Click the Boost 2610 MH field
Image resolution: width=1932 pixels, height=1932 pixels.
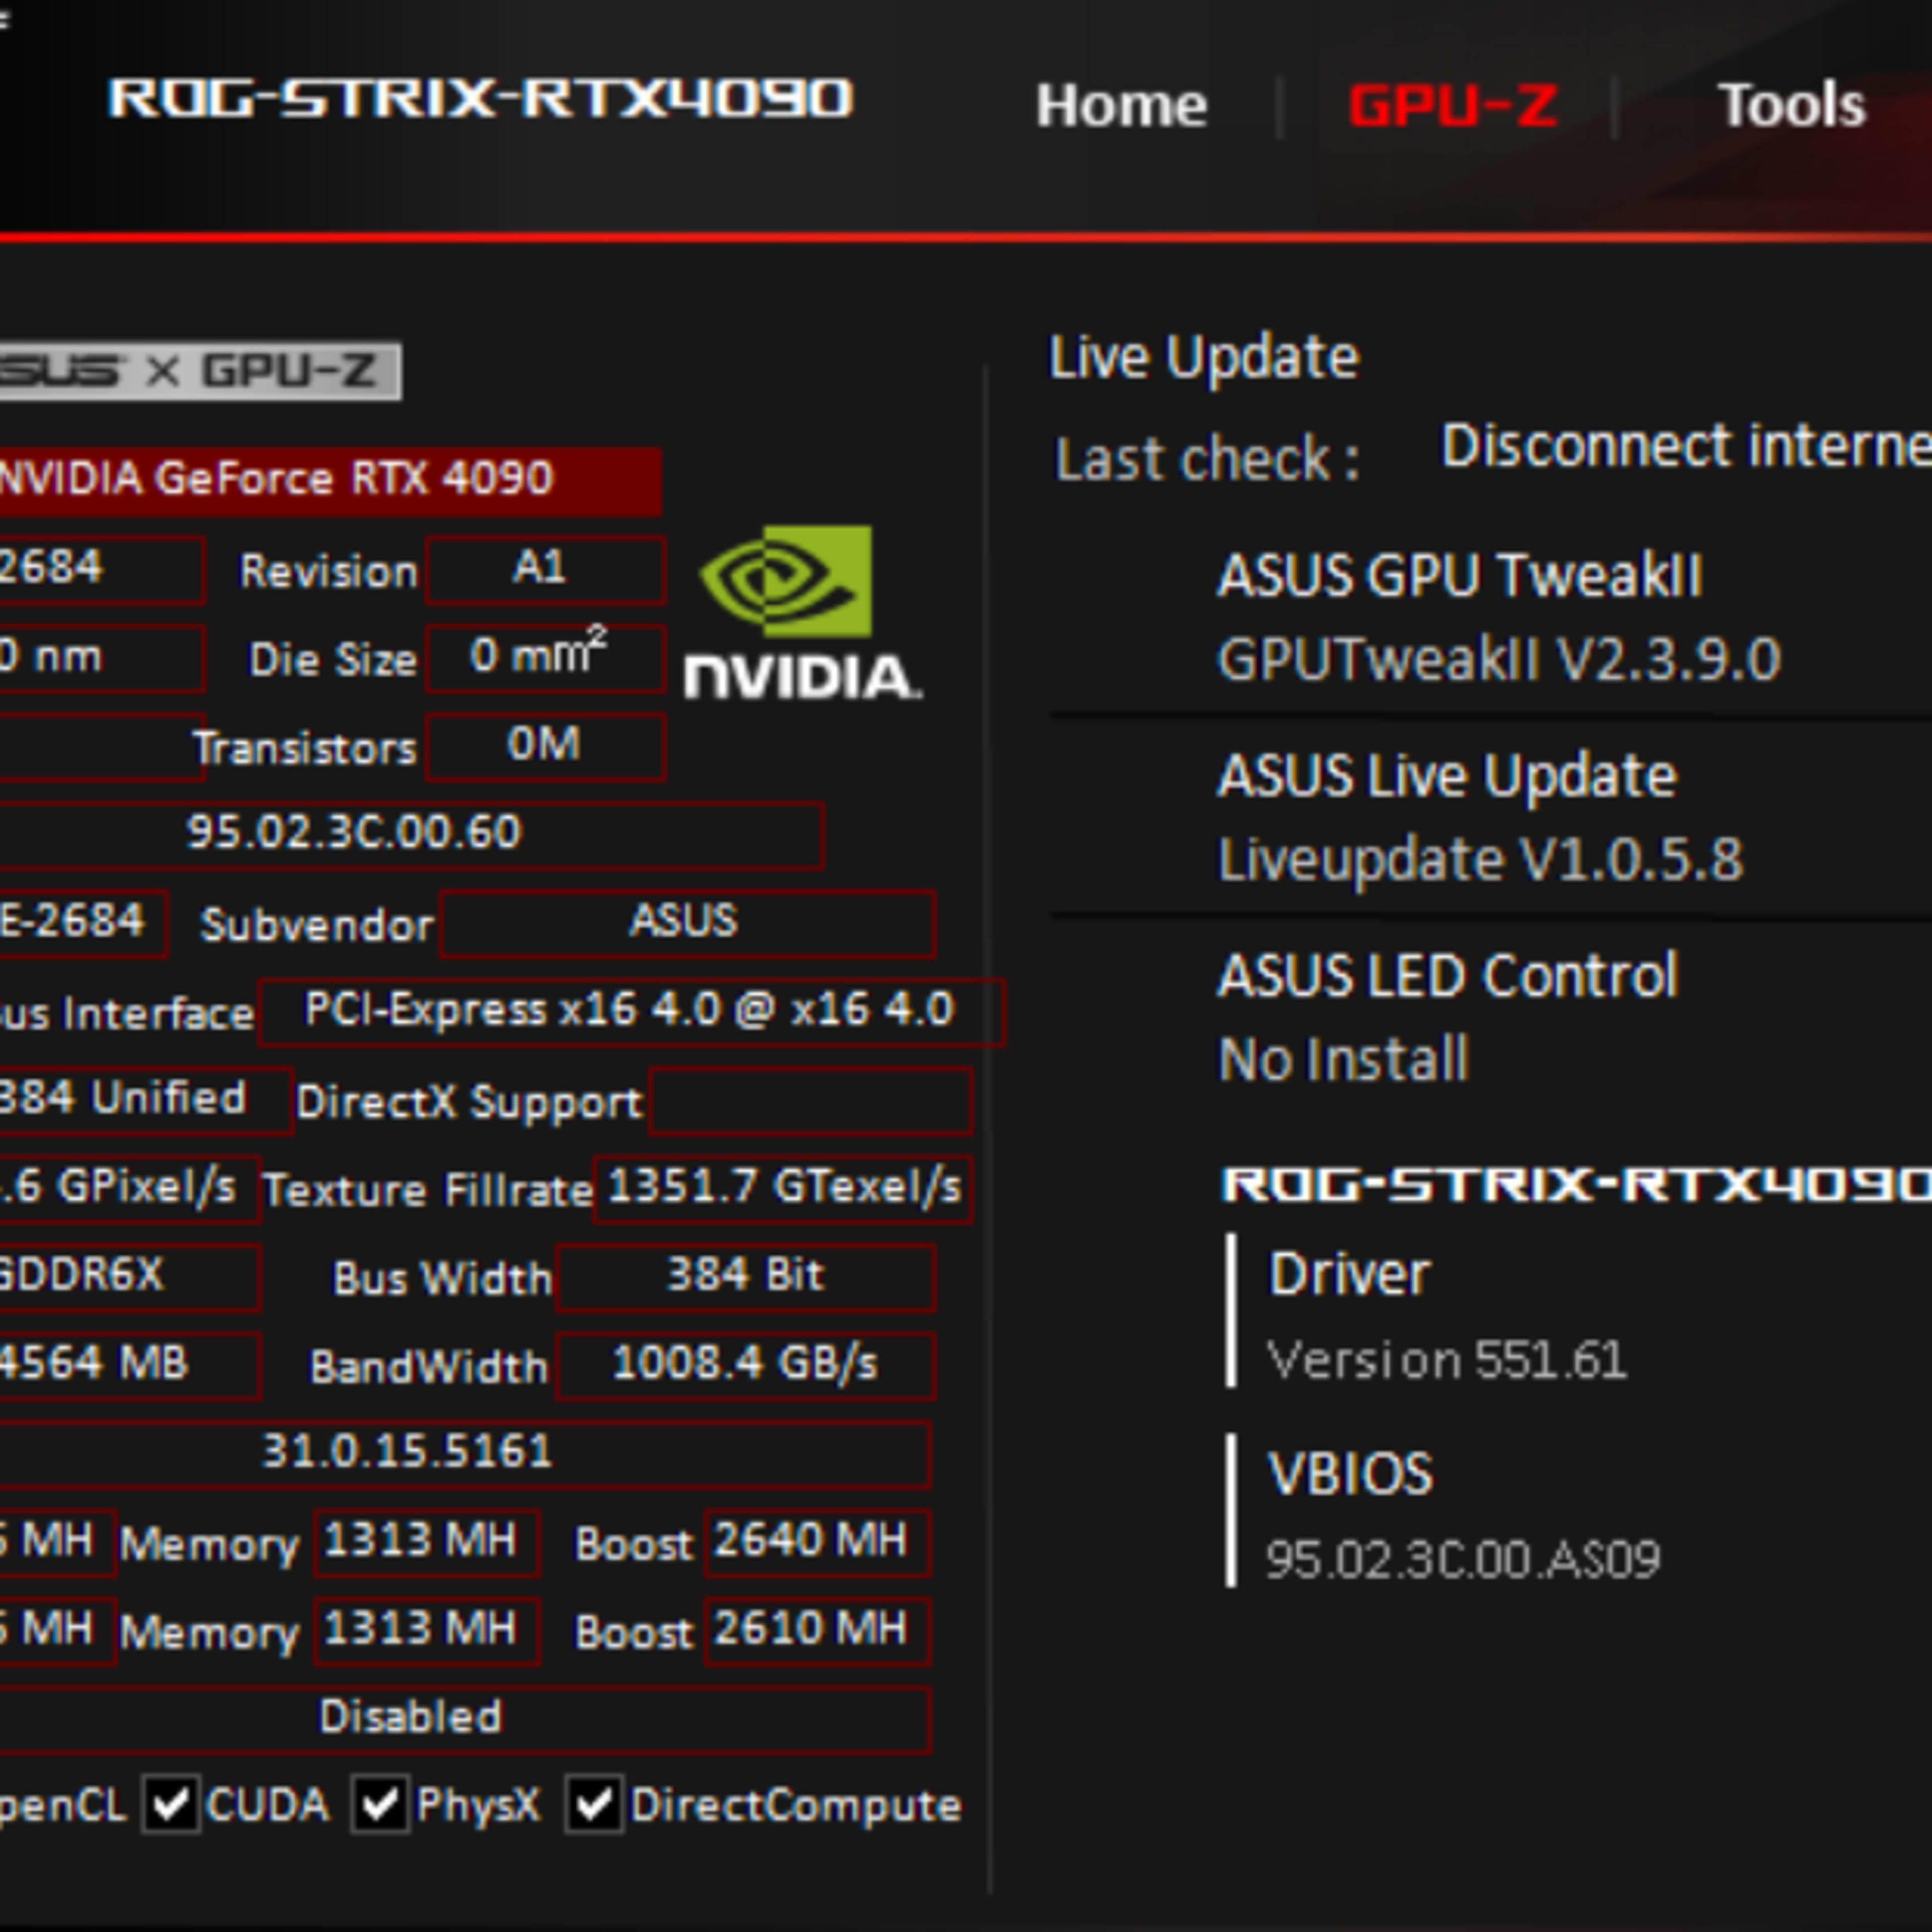pos(818,1631)
